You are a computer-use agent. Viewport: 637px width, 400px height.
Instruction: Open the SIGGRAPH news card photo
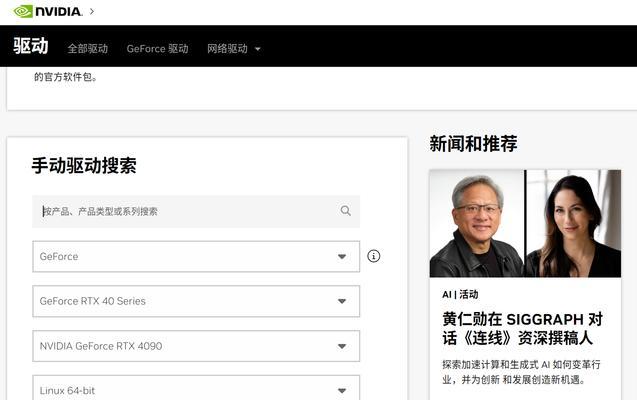[525, 223]
